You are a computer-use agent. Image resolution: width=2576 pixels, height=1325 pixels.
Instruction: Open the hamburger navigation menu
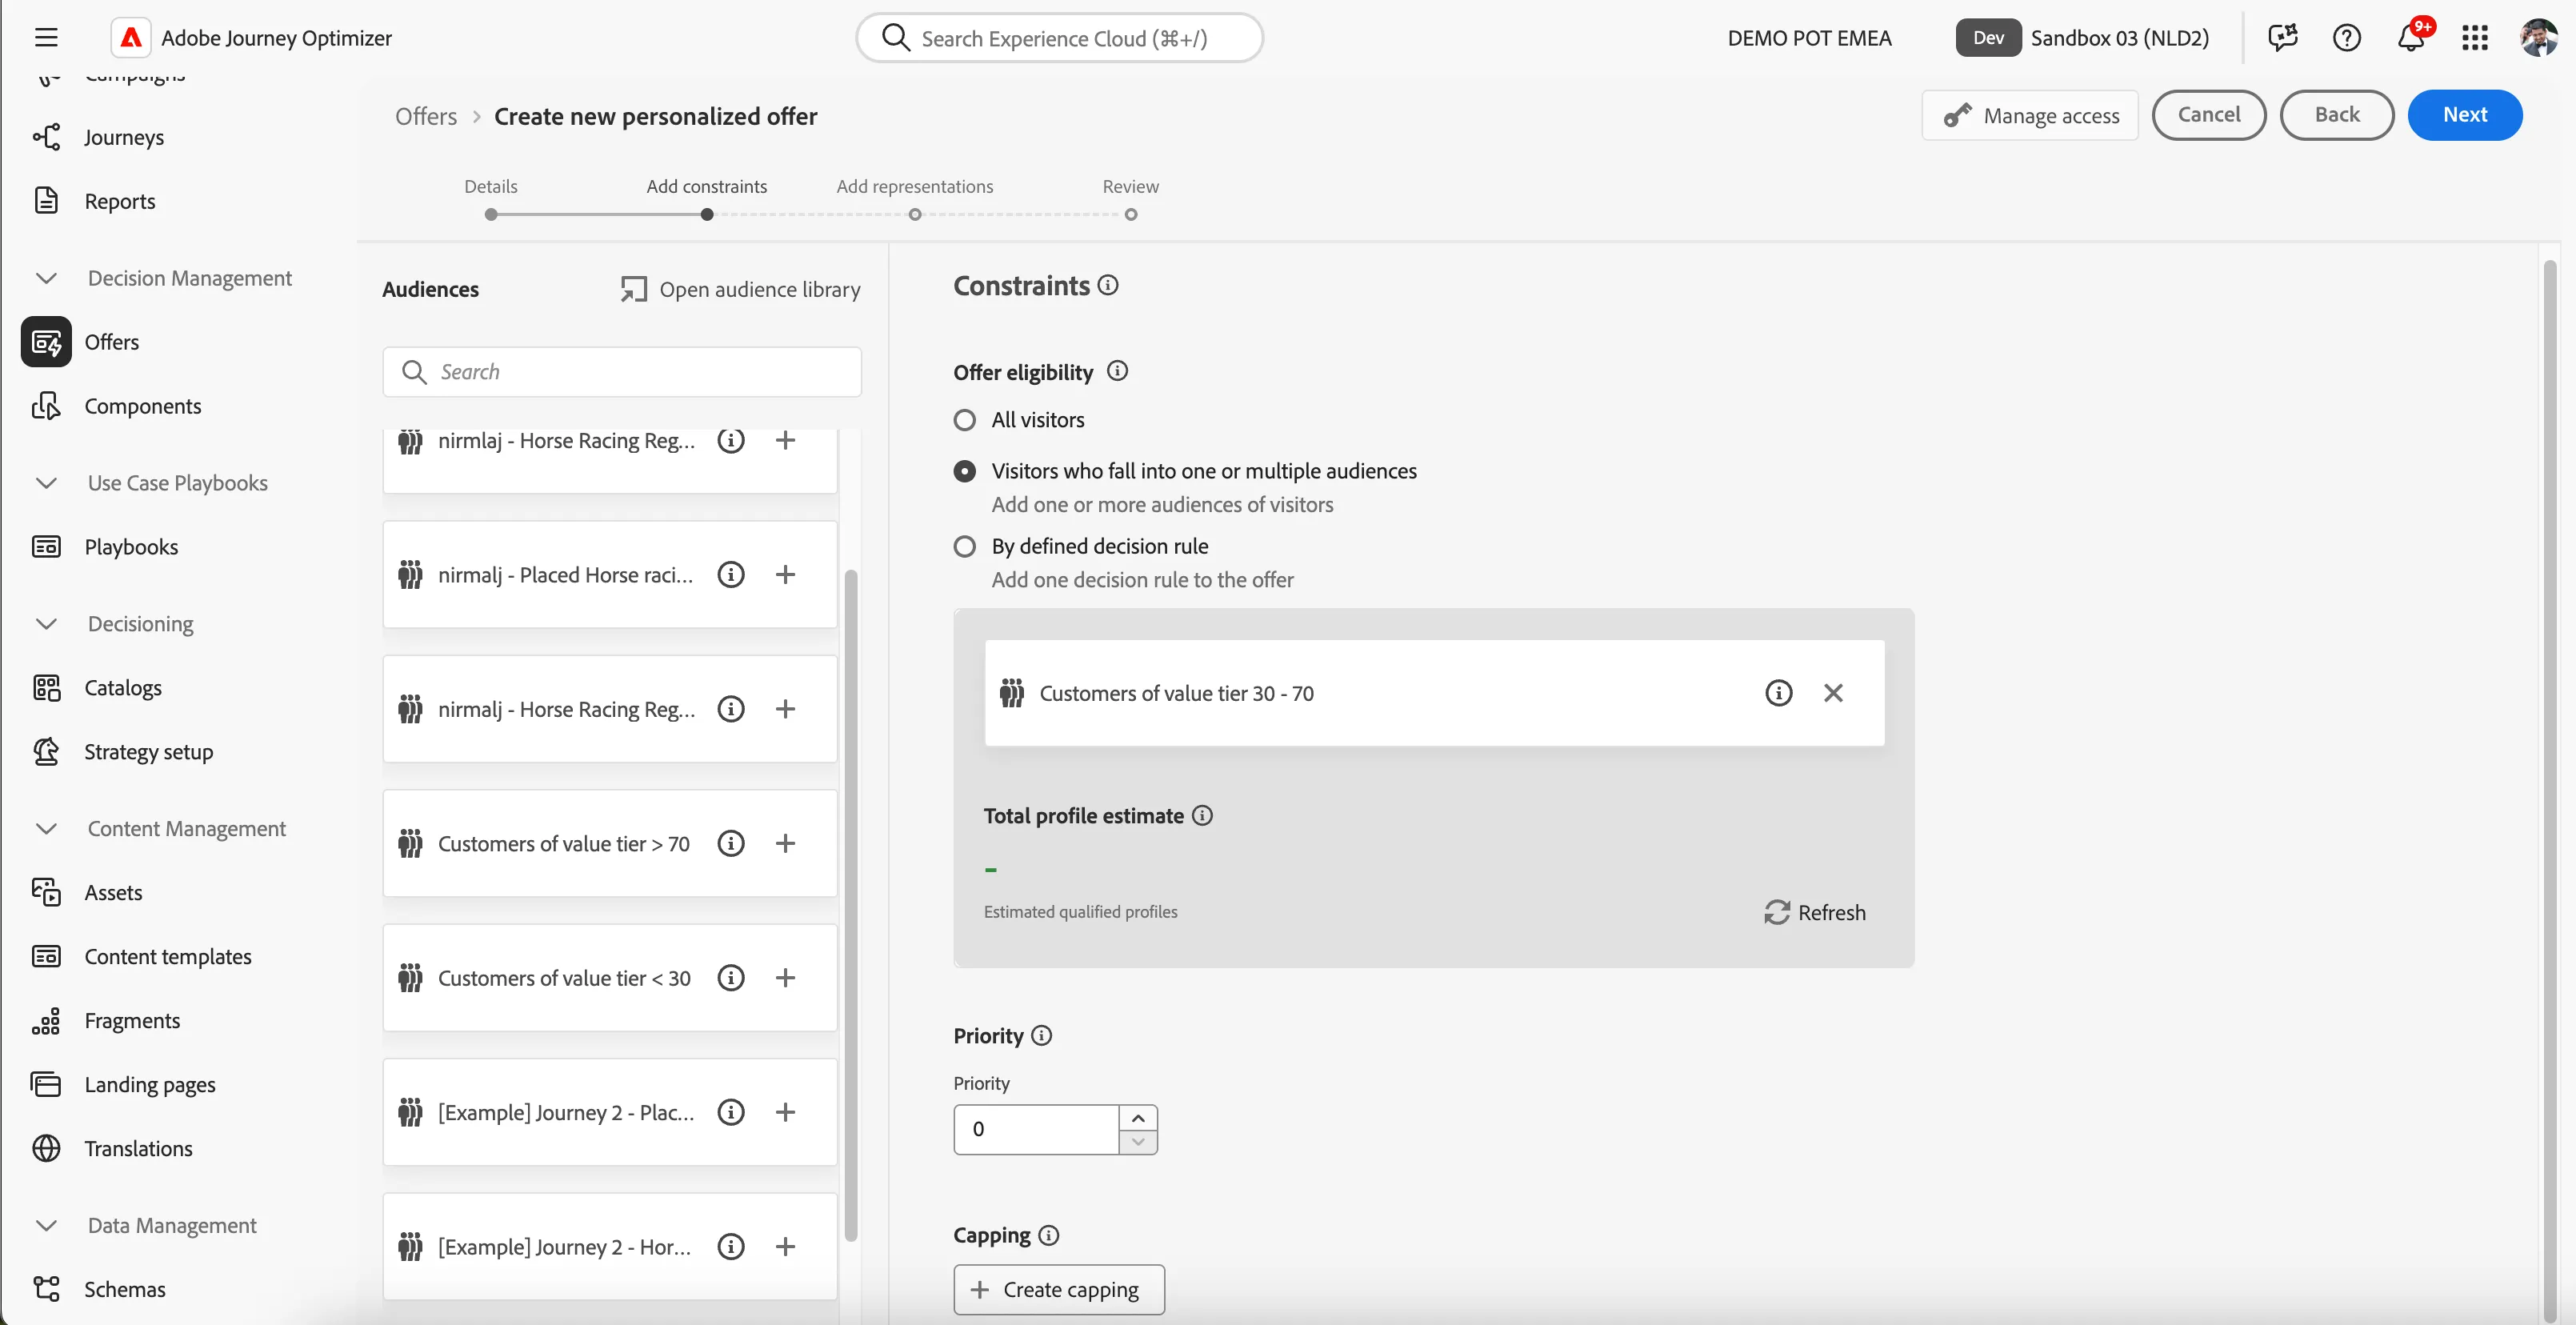(46, 38)
